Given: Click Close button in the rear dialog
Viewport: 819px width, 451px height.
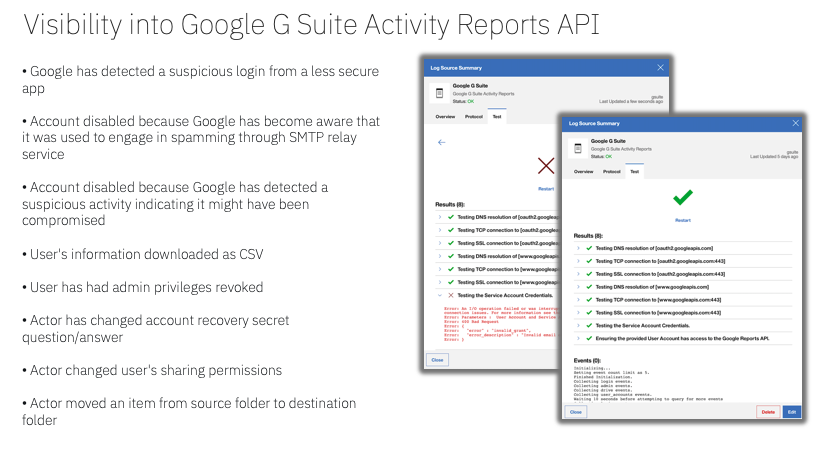Looking at the screenshot, I should (437, 360).
